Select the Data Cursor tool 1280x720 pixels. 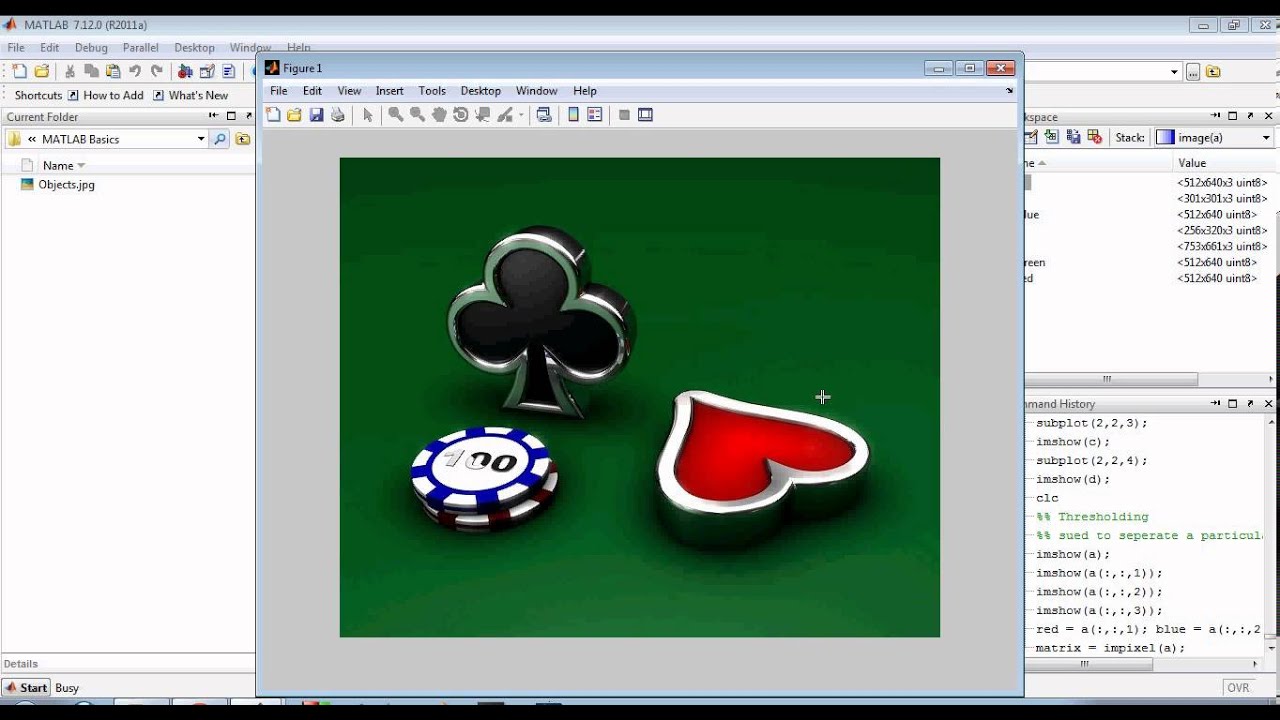[483, 115]
